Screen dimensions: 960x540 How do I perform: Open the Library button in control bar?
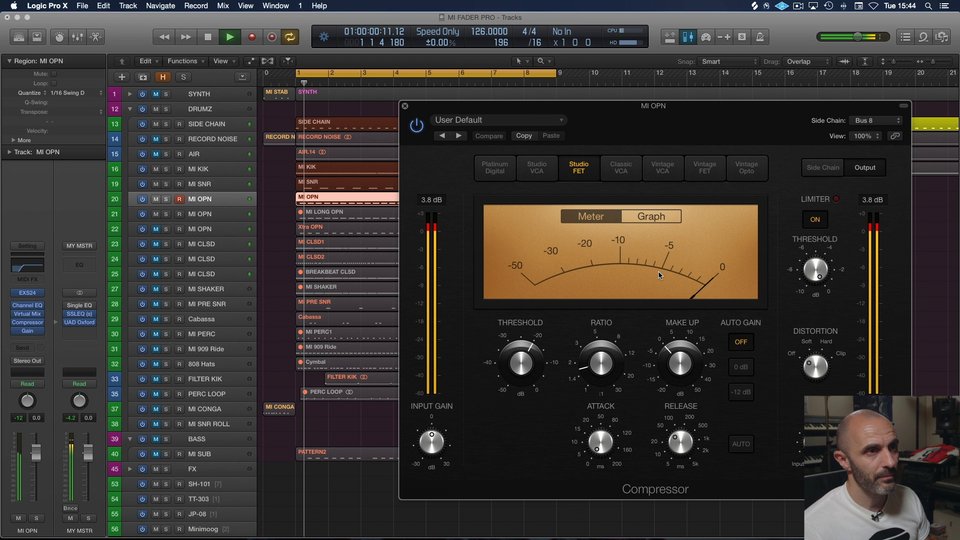point(19,37)
